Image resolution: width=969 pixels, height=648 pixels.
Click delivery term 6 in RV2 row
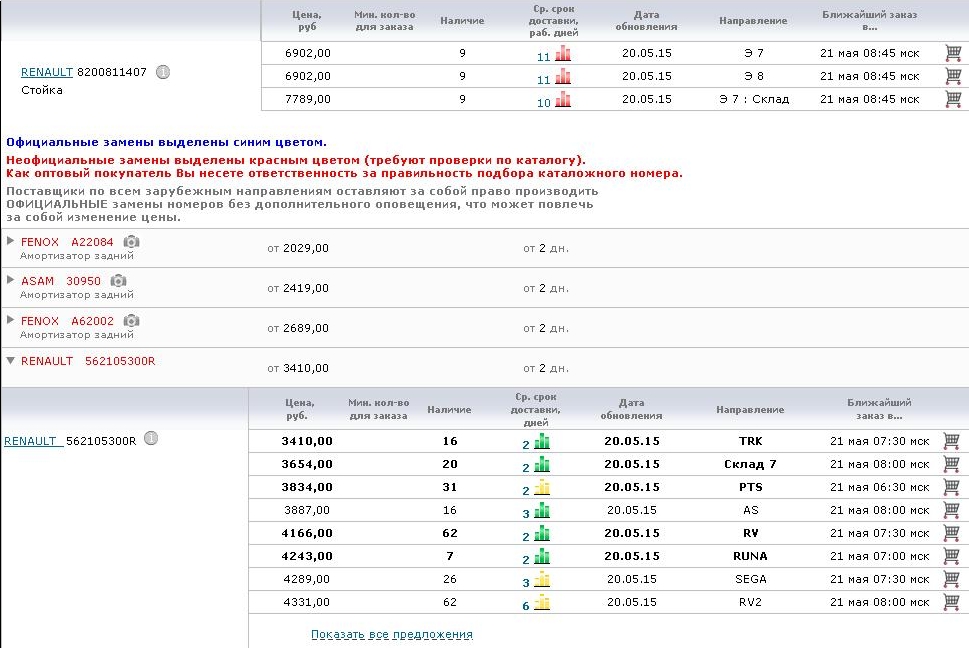click(526, 606)
